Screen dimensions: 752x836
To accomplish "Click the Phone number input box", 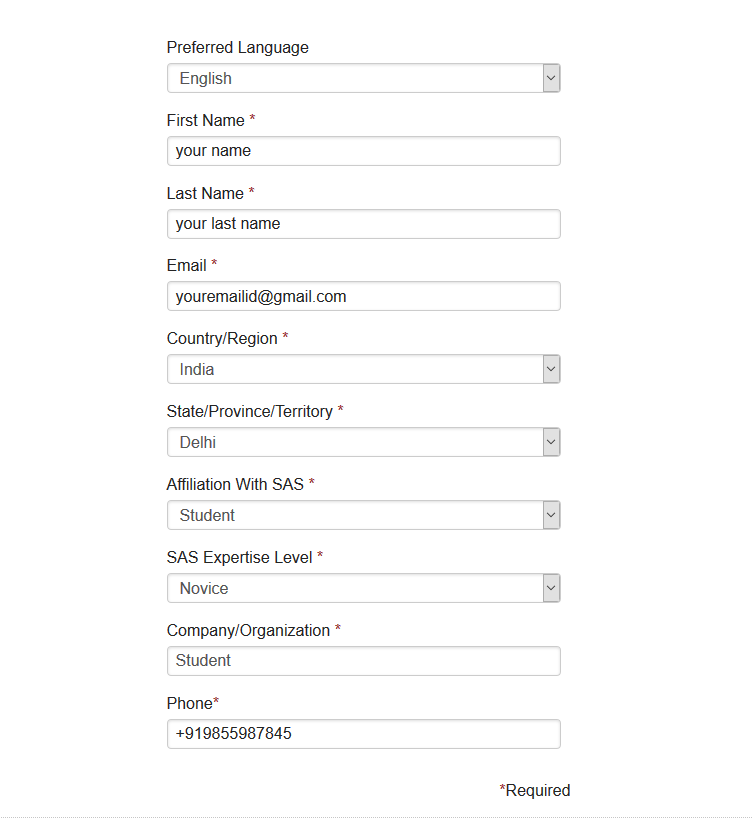I will click(x=363, y=734).
